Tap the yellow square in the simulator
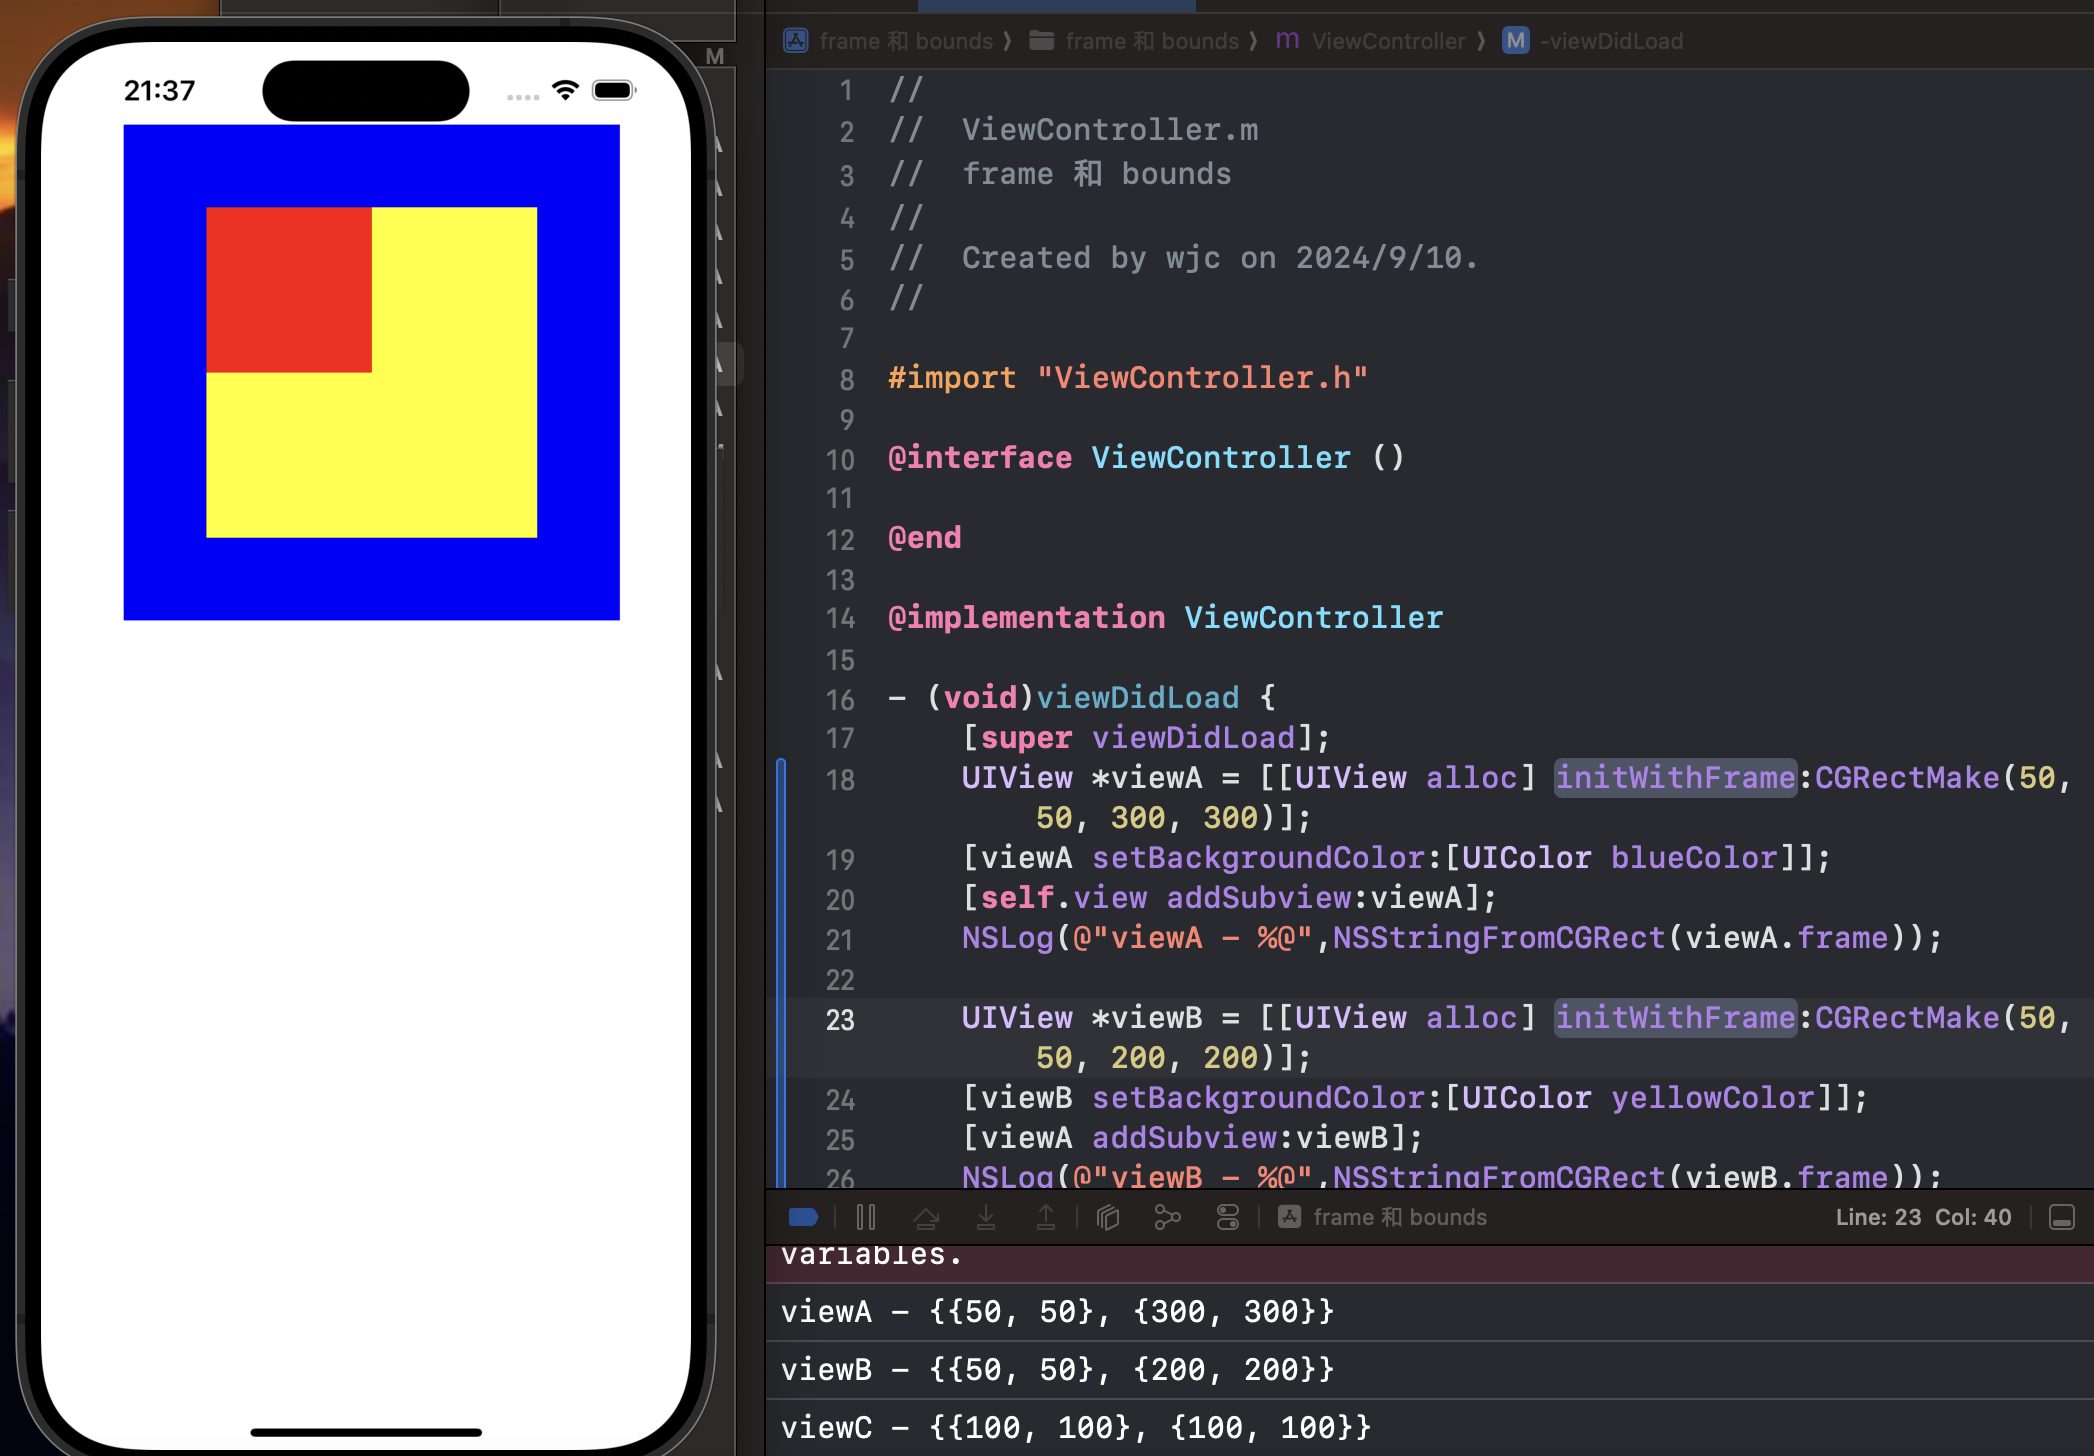Screen dimensions: 2094x1456 pos(455,455)
